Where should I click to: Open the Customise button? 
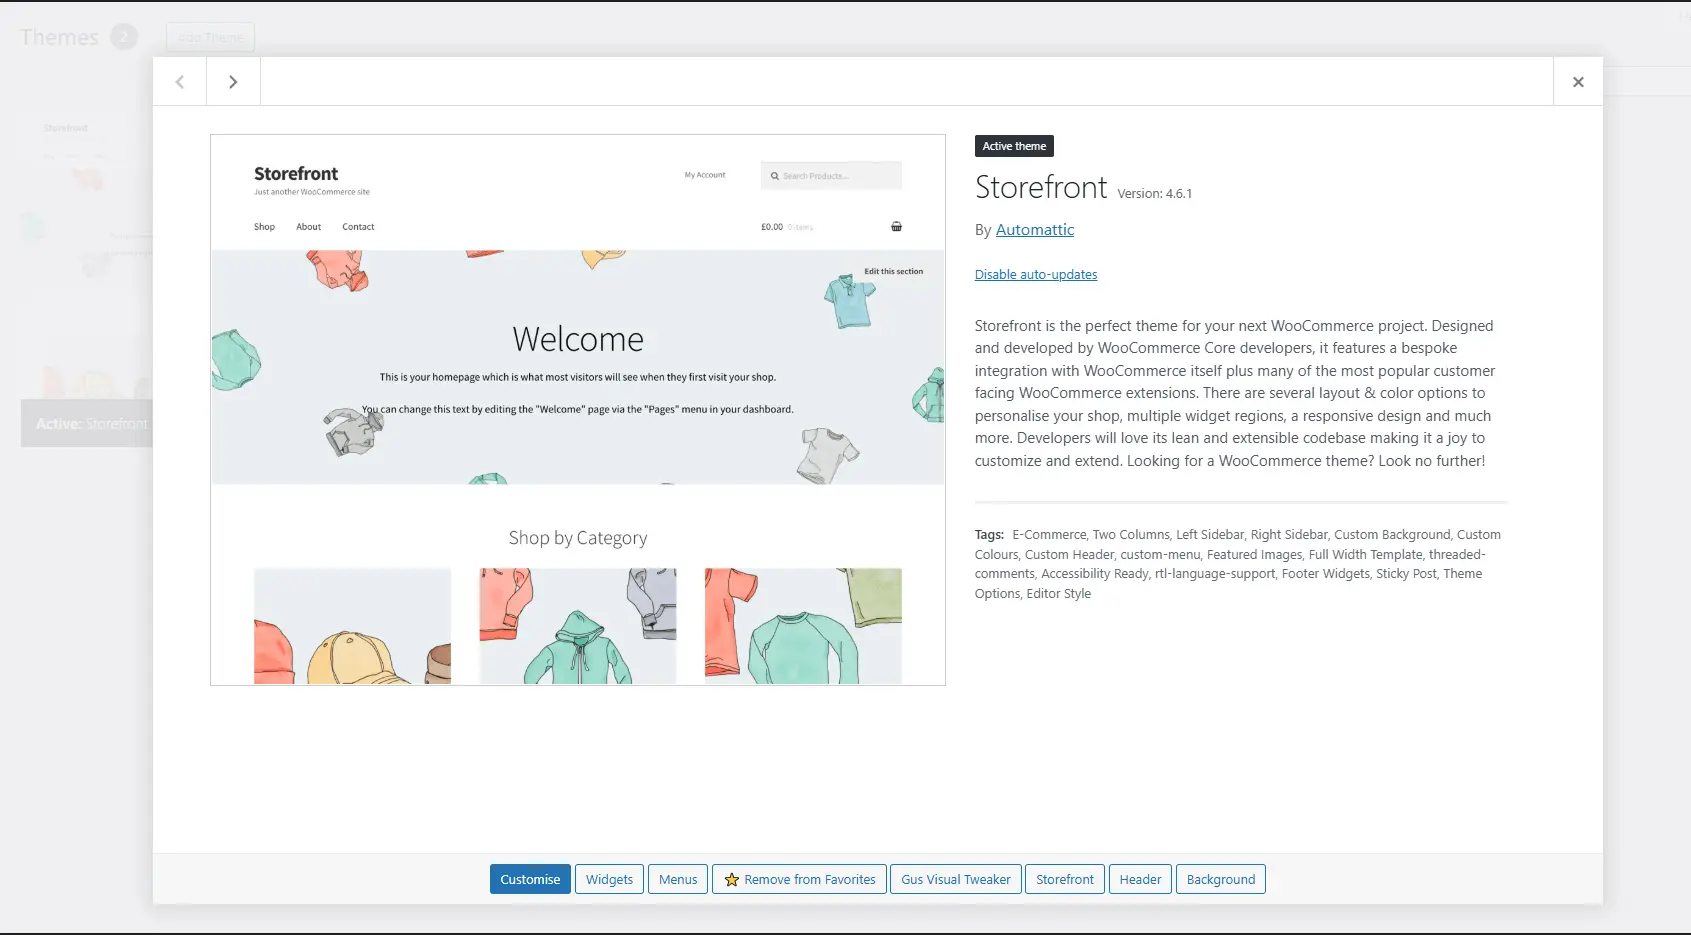pos(530,880)
